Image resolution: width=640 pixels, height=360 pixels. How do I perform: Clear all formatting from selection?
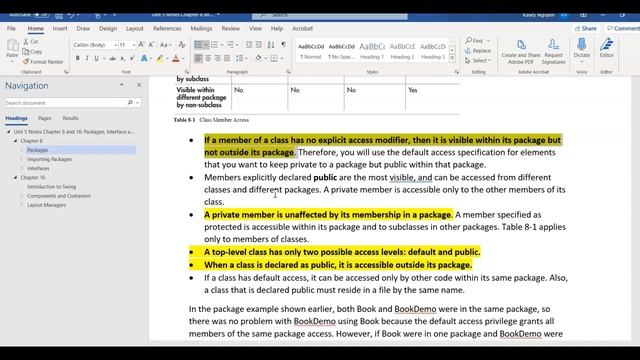pyautogui.click(x=182, y=44)
